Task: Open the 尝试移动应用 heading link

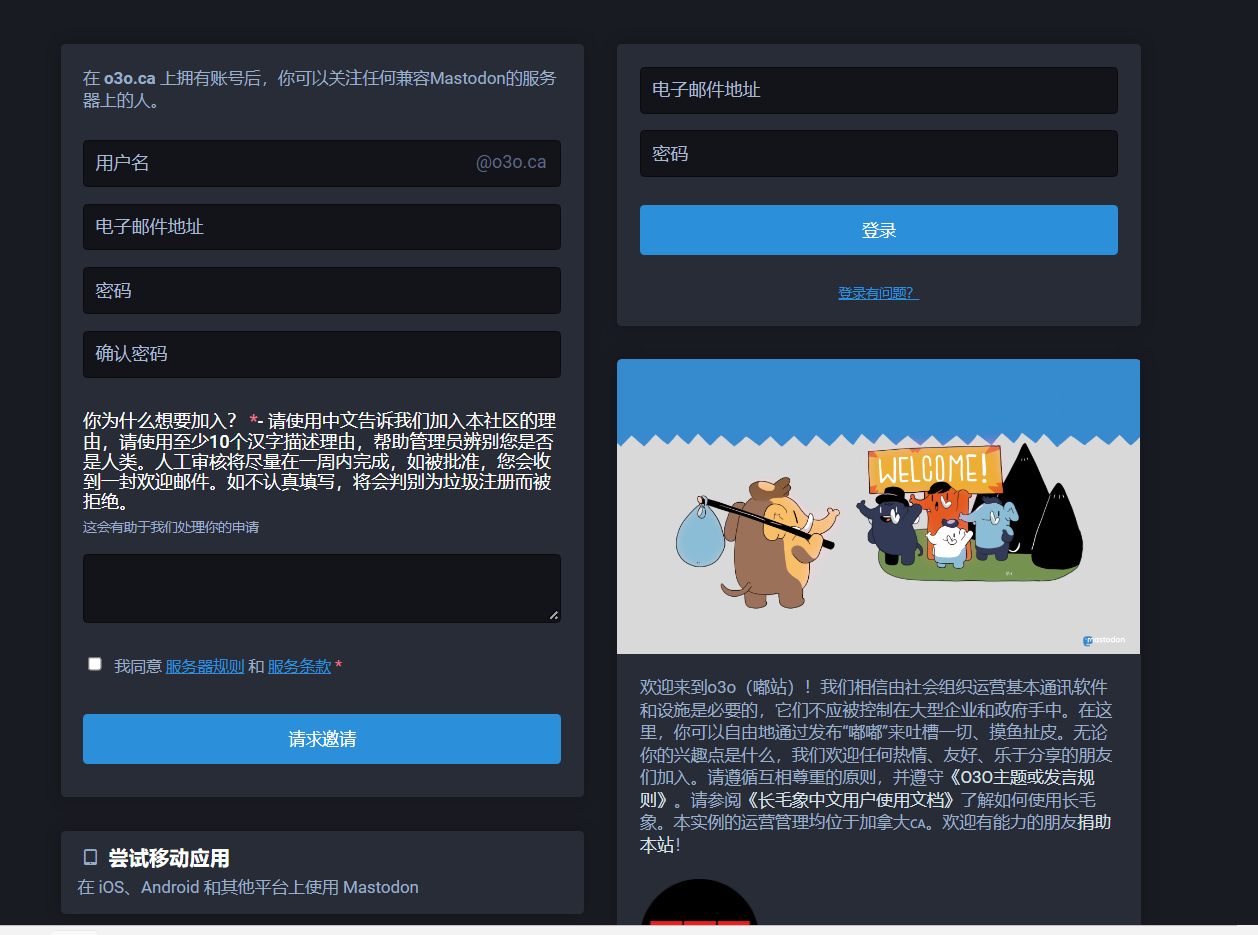Action: point(169,858)
